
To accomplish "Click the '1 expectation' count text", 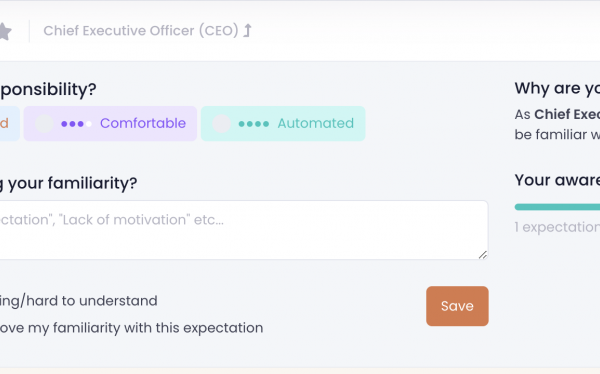I will coord(557,227).
